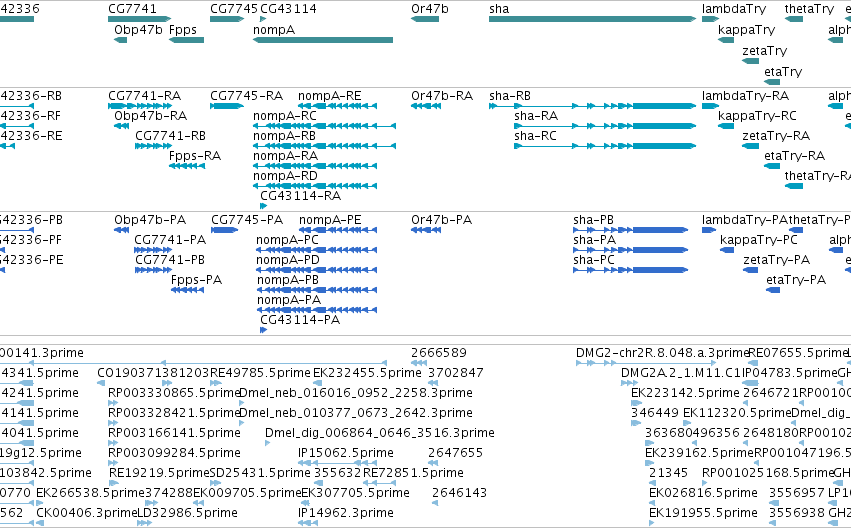The height and width of the screenshot is (528, 851).
Task: Click transcript CG43114-RA label
Action: click(301, 195)
